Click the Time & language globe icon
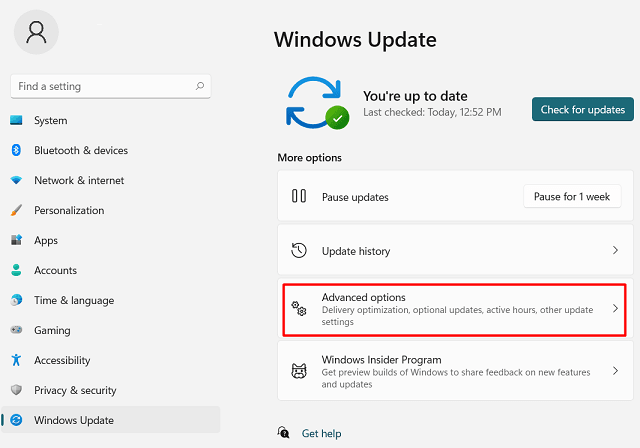 tap(16, 300)
